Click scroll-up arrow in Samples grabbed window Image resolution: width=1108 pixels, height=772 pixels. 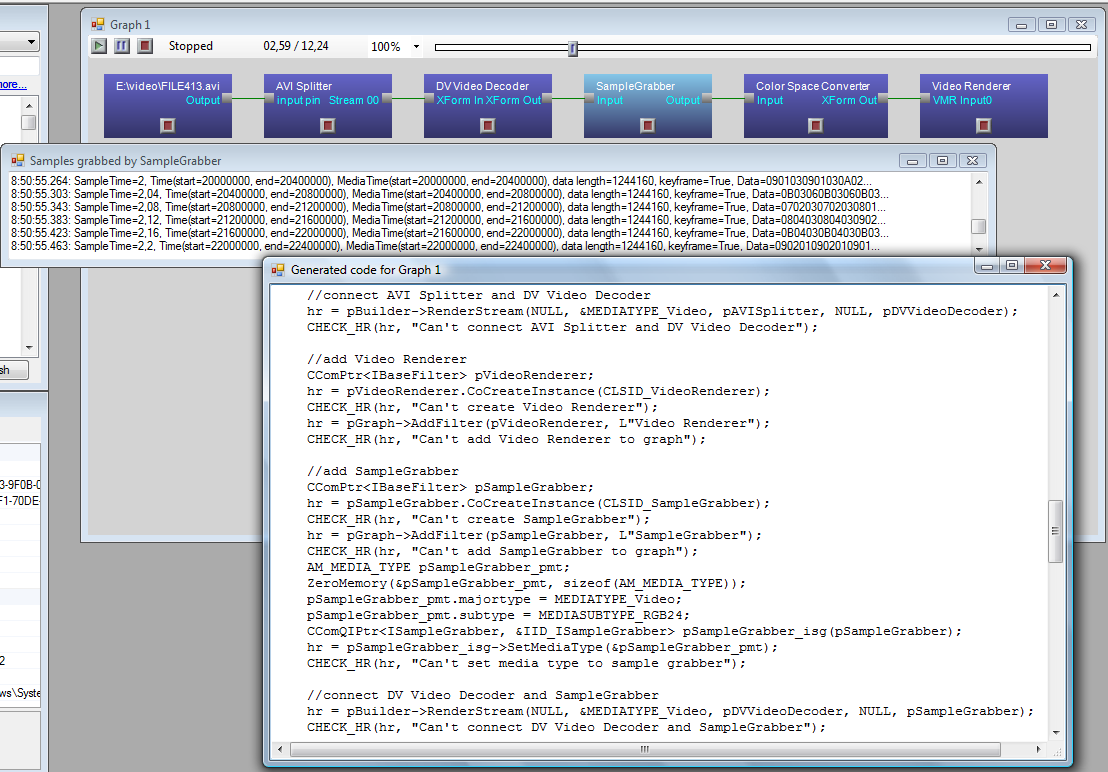pyautogui.click(x=979, y=182)
